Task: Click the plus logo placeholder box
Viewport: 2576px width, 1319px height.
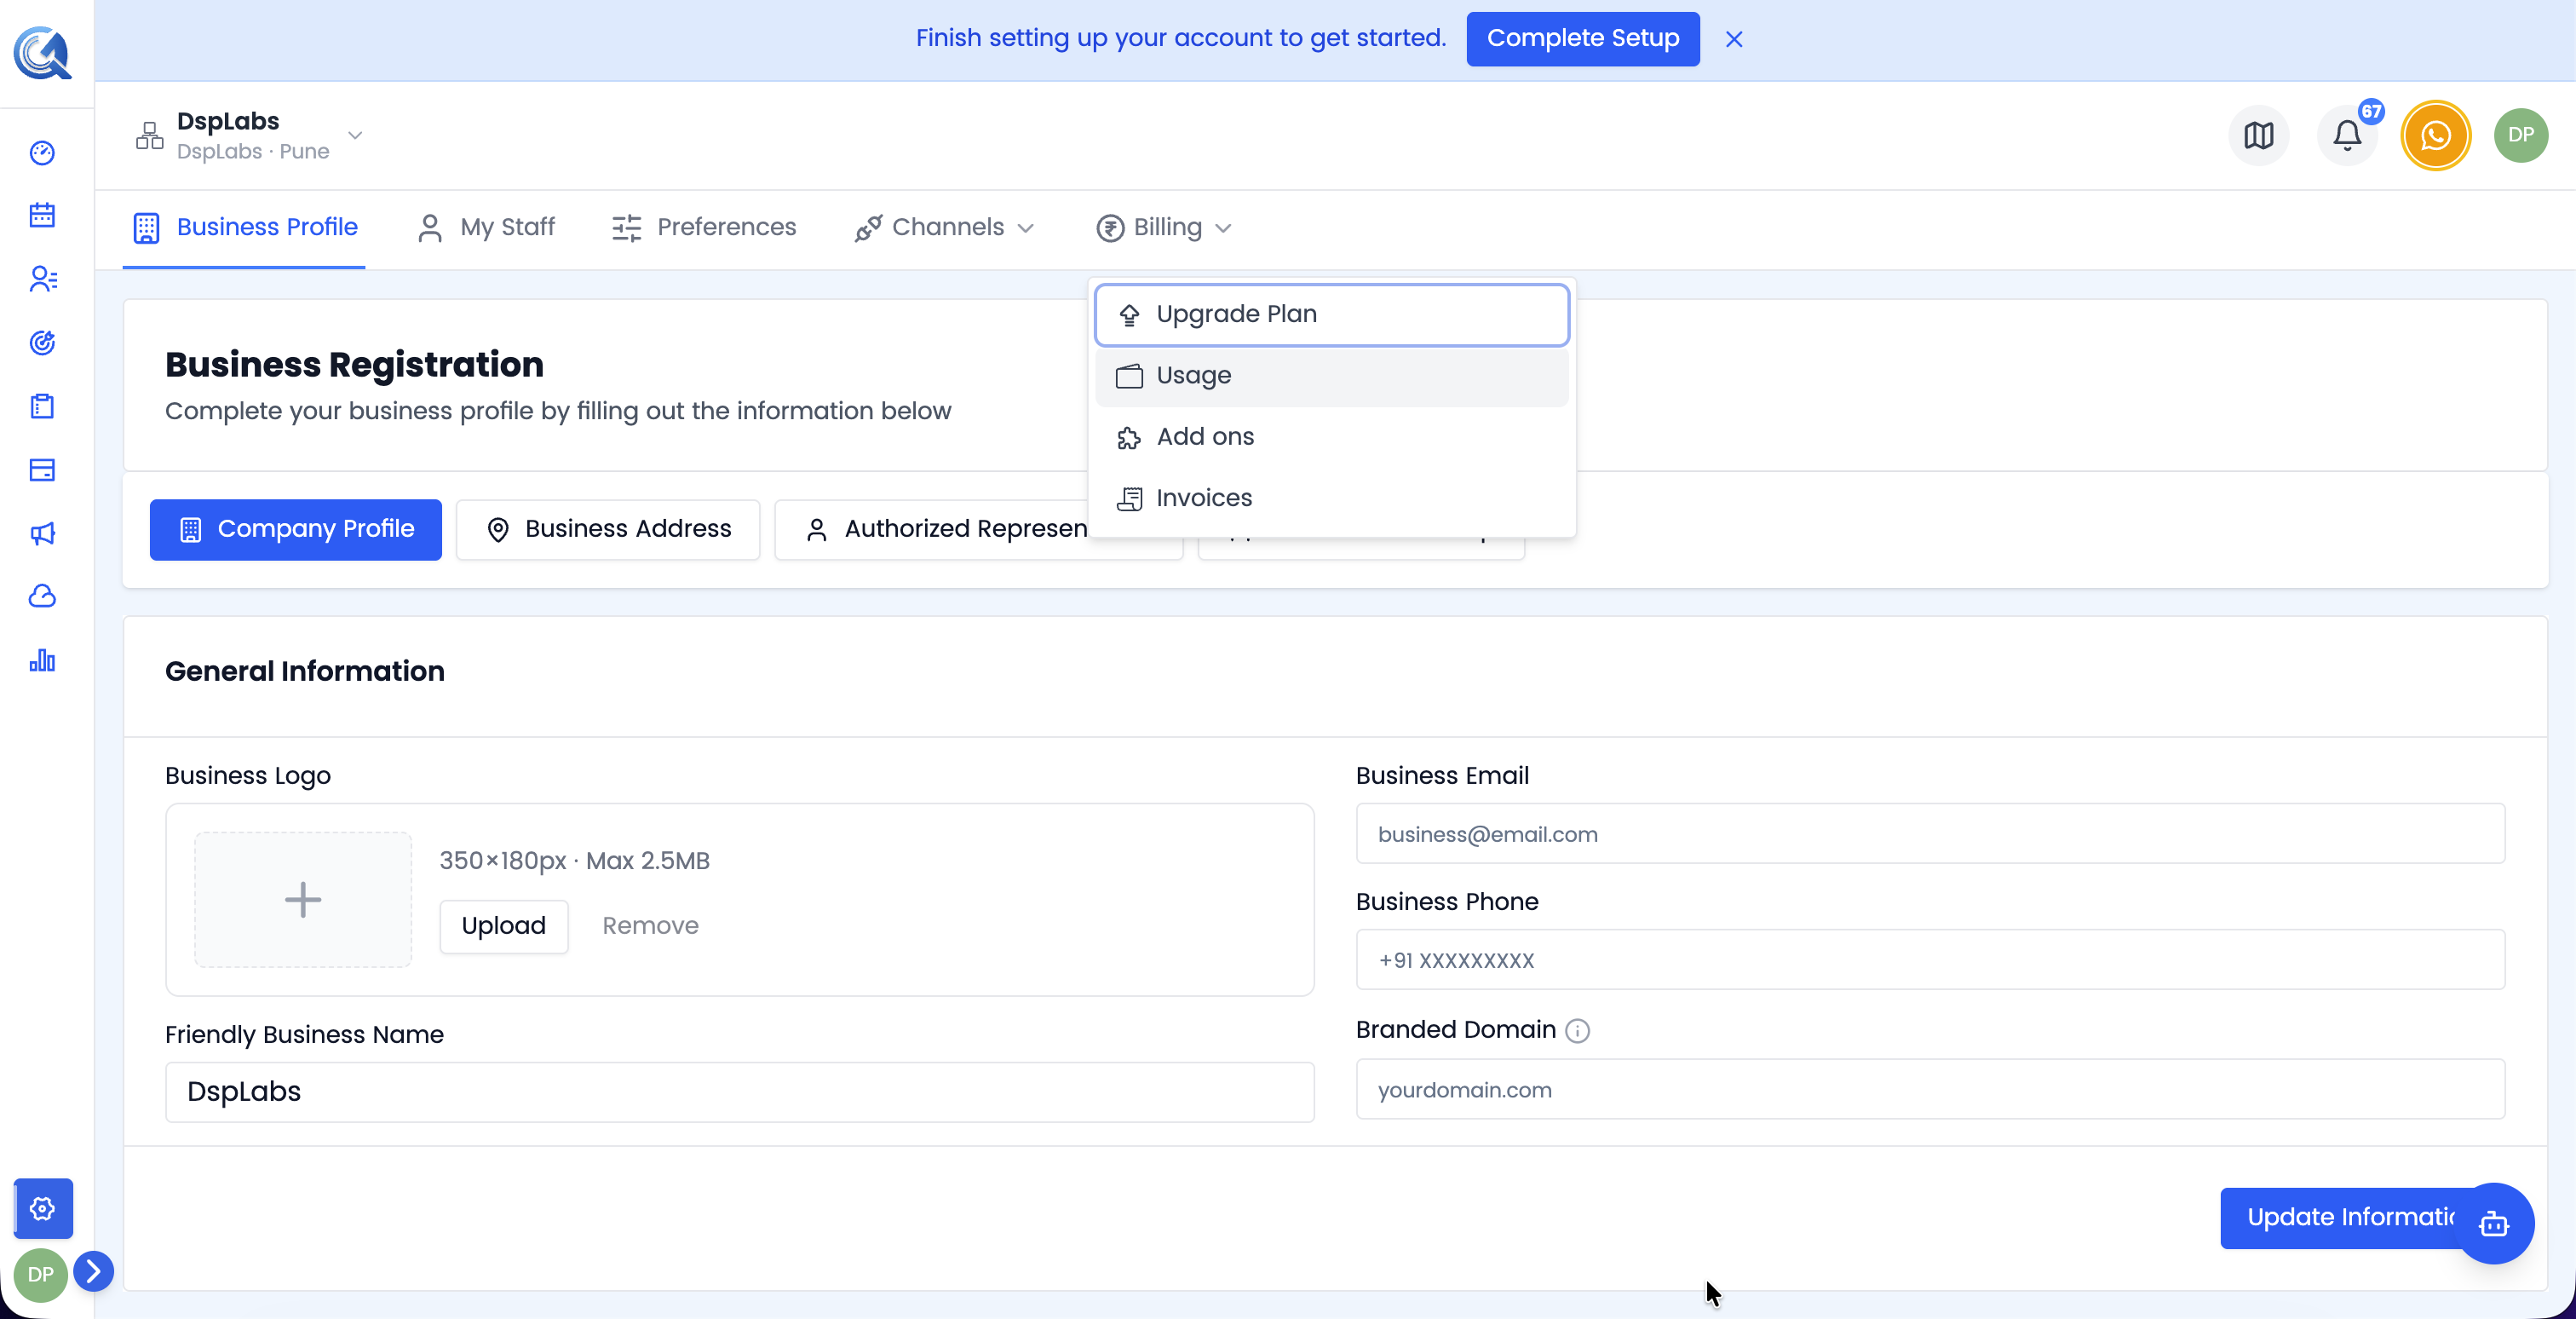Action: tap(303, 899)
